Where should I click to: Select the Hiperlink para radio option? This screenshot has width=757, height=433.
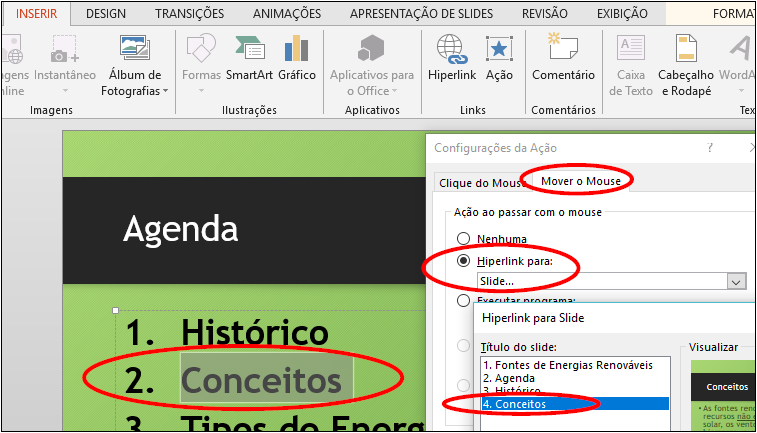tap(463, 261)
